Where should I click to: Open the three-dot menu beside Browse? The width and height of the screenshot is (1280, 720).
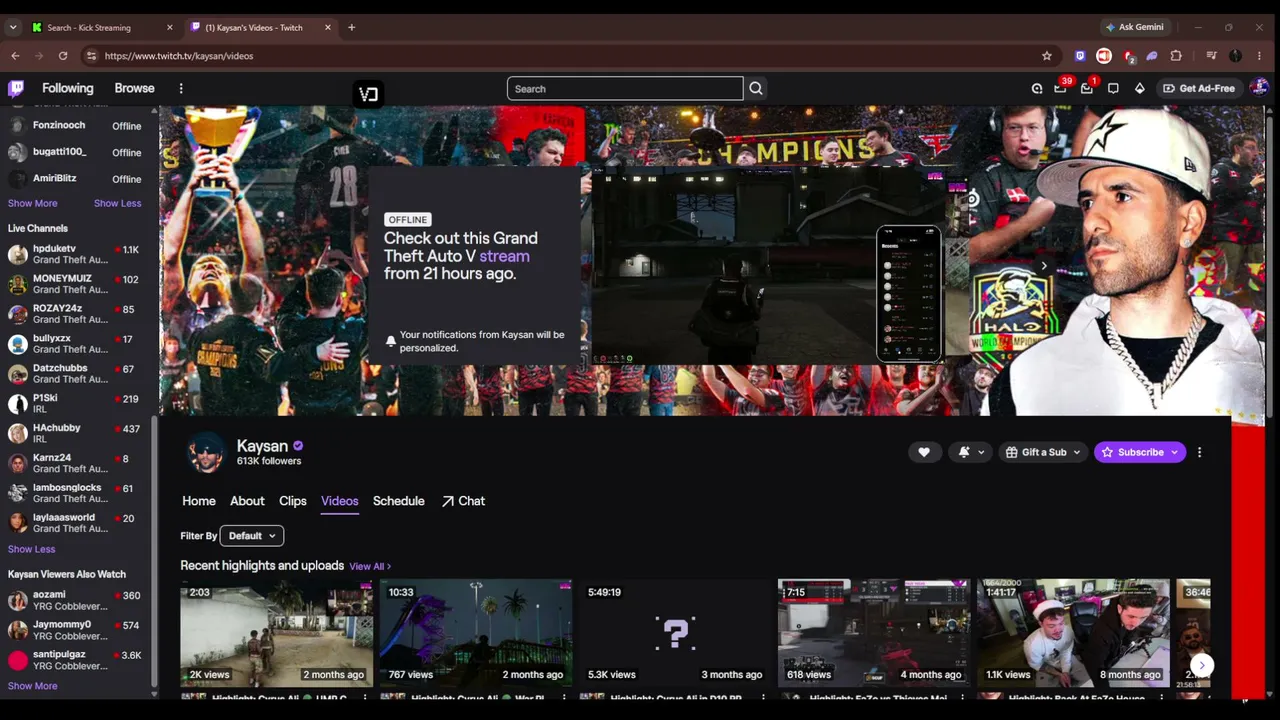click(181, 88)
